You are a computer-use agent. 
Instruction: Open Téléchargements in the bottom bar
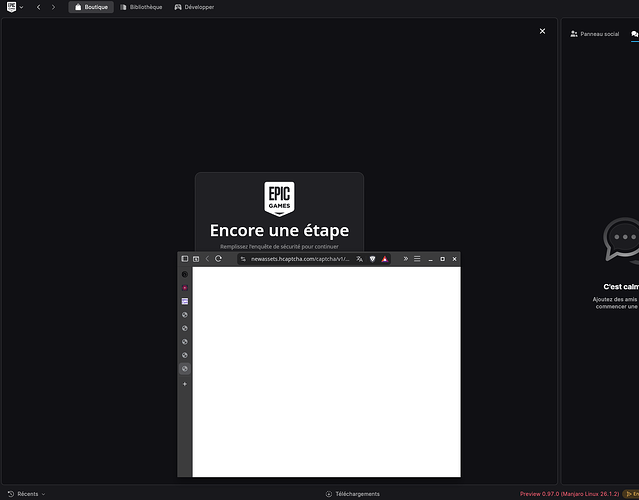[353, 494]
